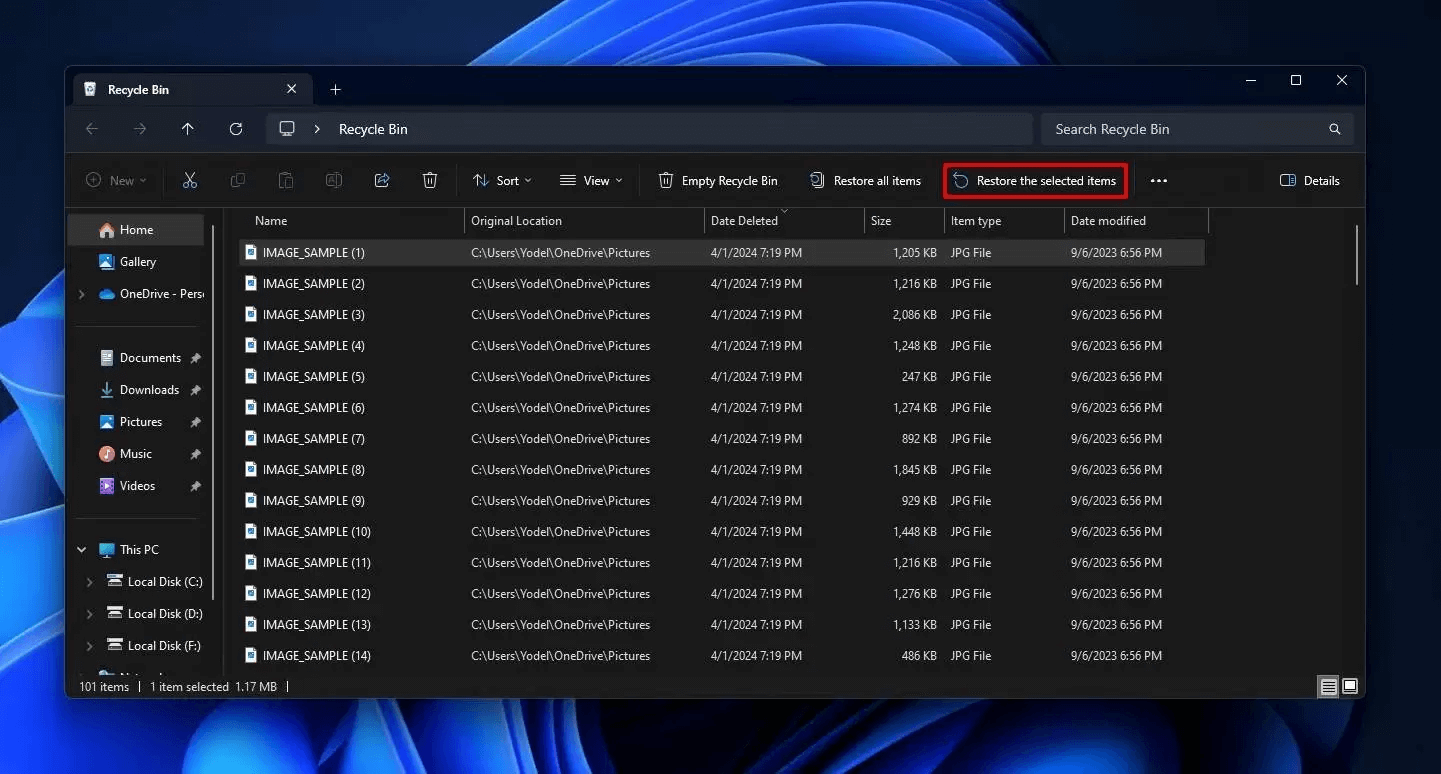The width and height of the screenshot is (1441, 774).
Task: Click Restore the selected items
Action: (x=1035, y=180)
